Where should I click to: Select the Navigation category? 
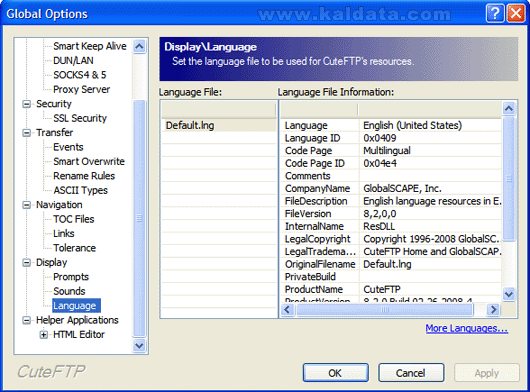pyautogui.click(x=59, y=205)
